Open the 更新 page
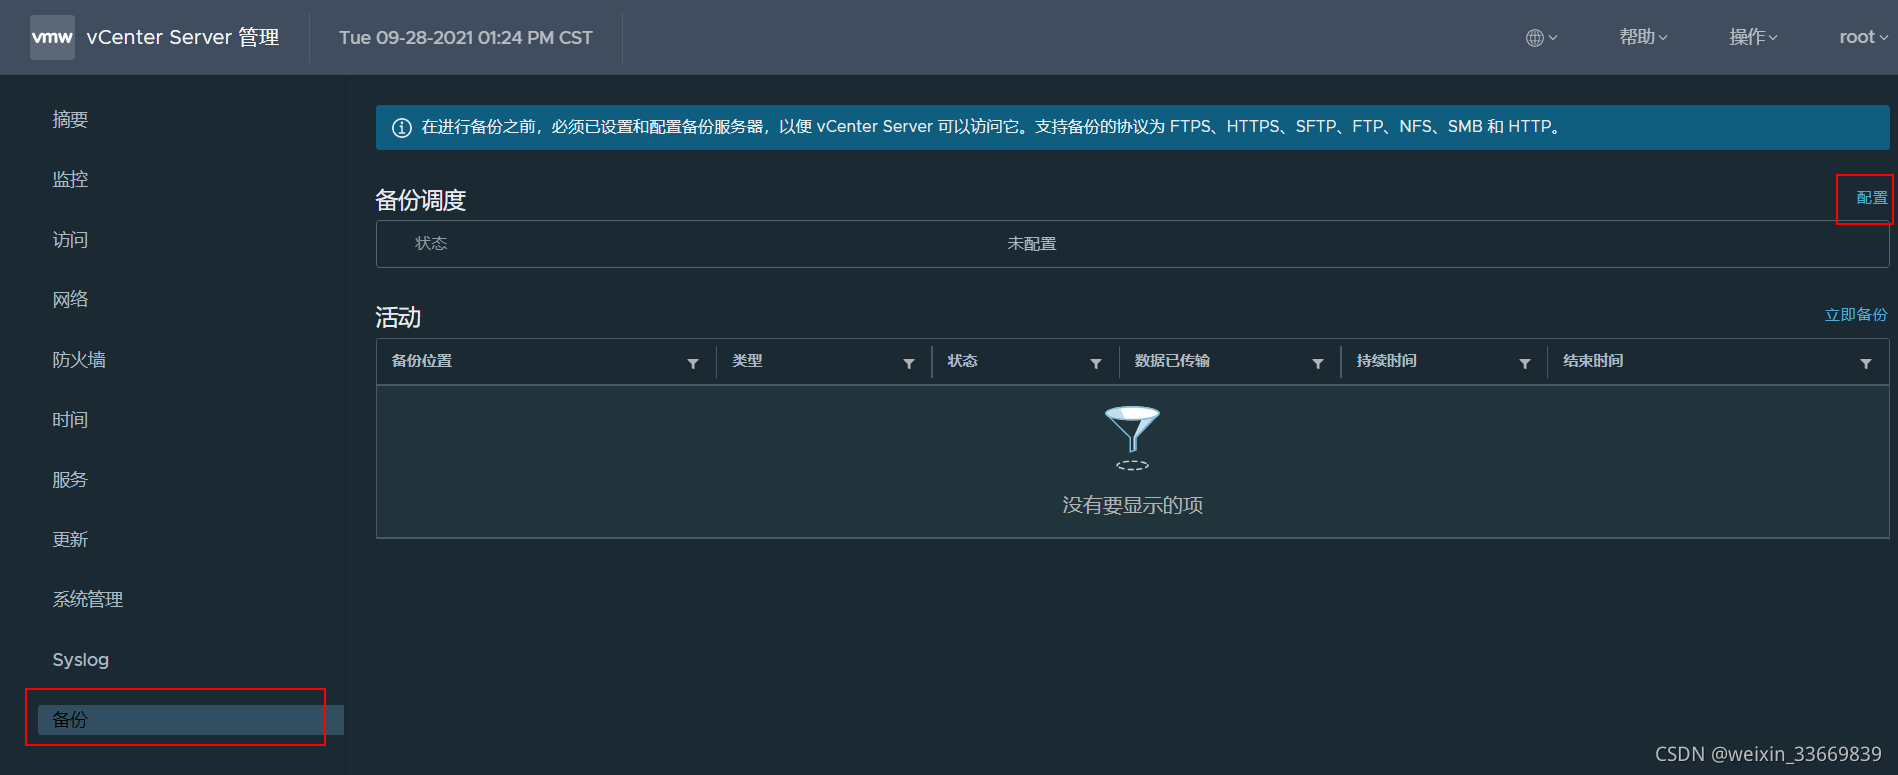This screenshot has width=1898, height=775. [x=70, y=539]
